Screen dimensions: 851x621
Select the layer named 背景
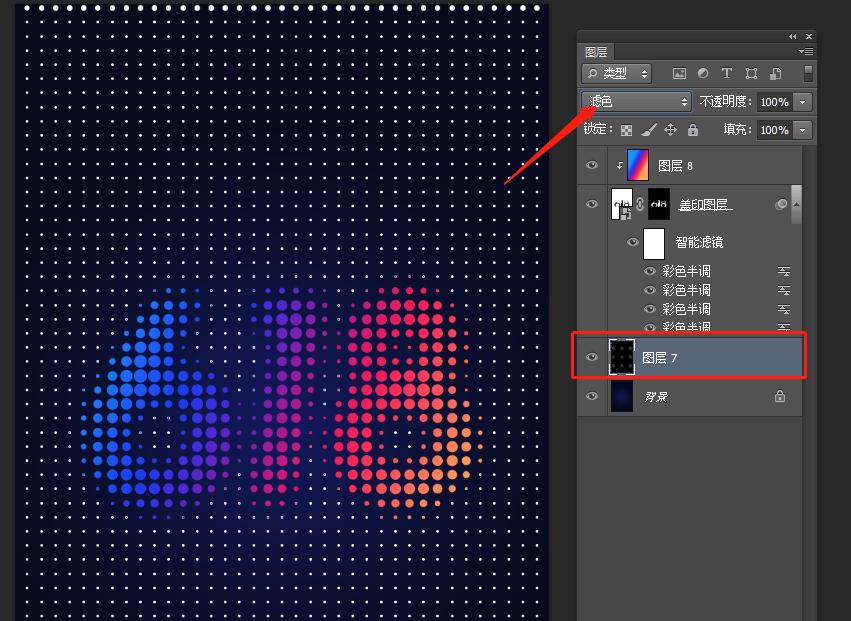[x=656, y=397]
